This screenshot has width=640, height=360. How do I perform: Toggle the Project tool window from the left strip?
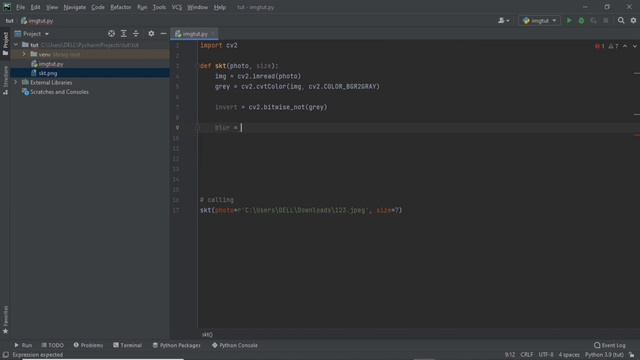[5, 43]
